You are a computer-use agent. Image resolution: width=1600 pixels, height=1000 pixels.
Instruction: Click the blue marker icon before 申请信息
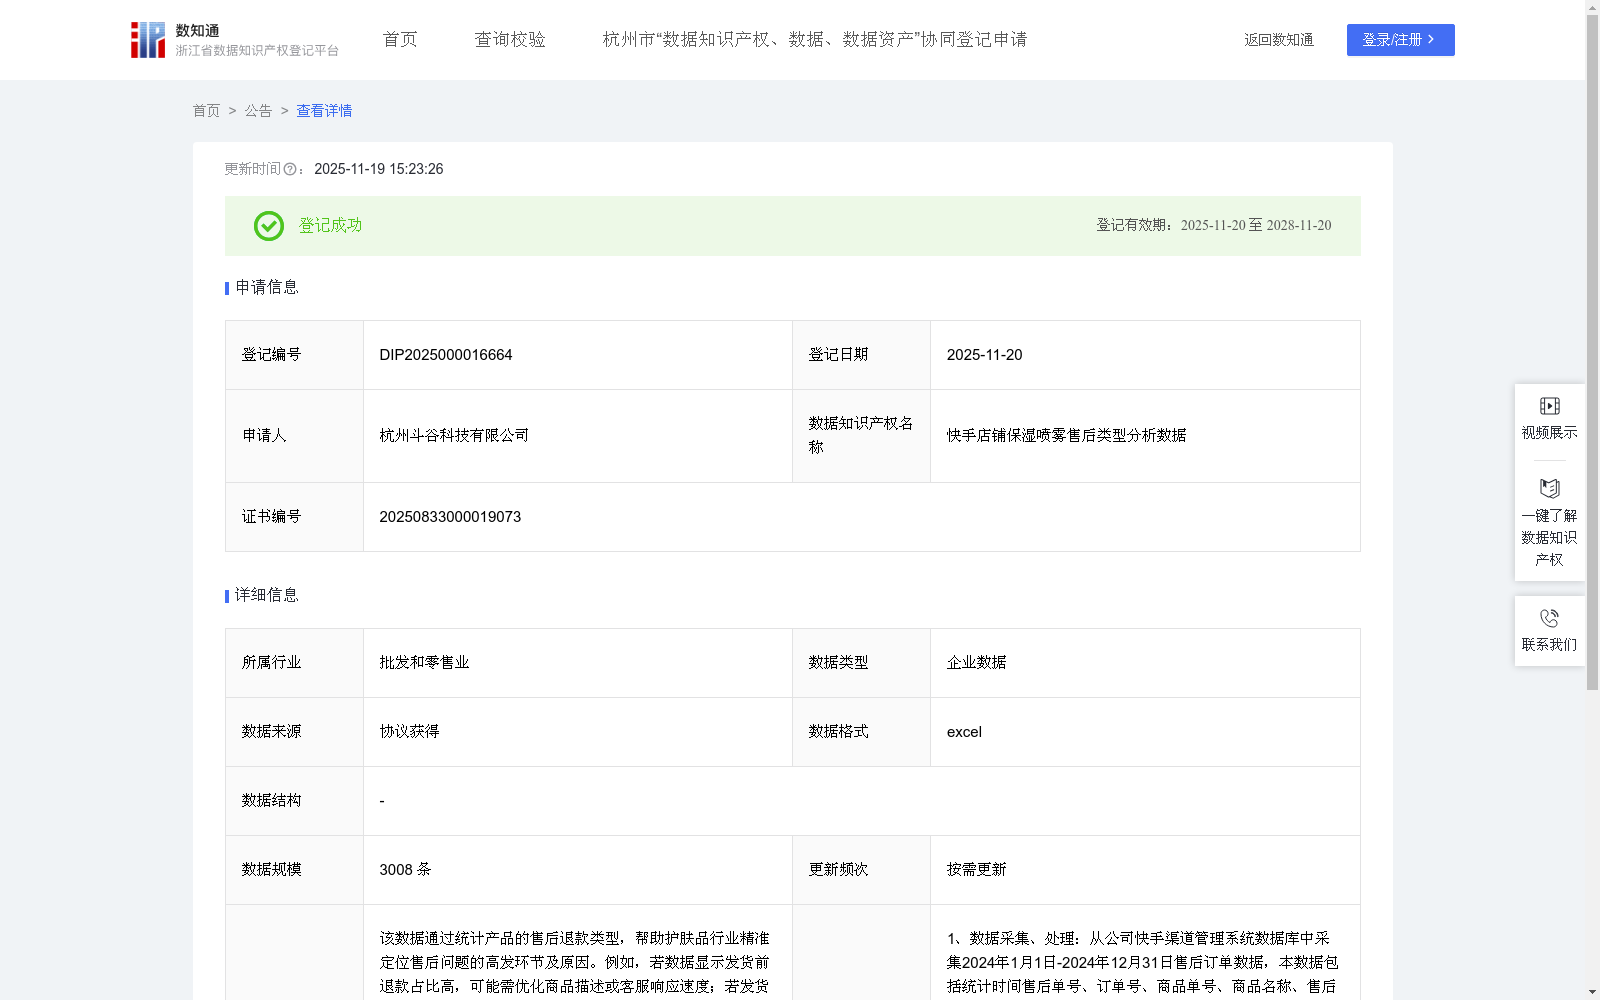coord(226,288)
